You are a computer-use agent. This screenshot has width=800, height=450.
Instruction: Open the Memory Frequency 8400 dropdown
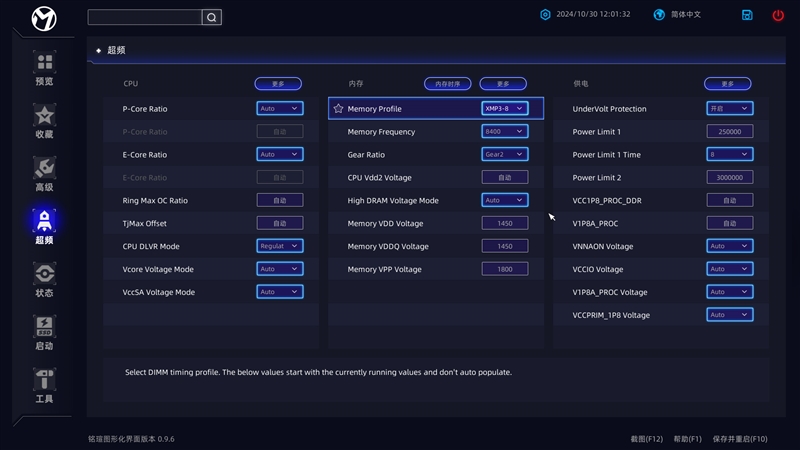[x=504, y=132]
